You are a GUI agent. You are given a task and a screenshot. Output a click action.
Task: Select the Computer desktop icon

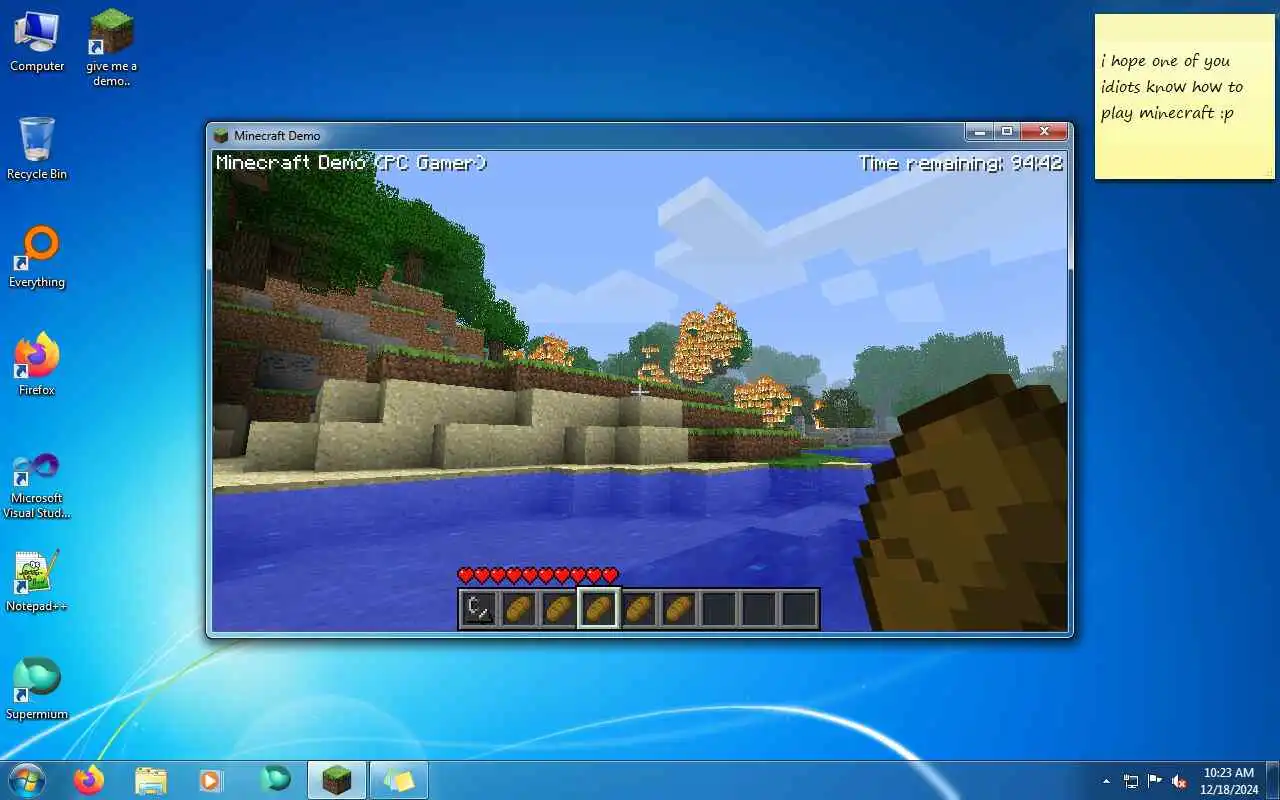(38, 42)
